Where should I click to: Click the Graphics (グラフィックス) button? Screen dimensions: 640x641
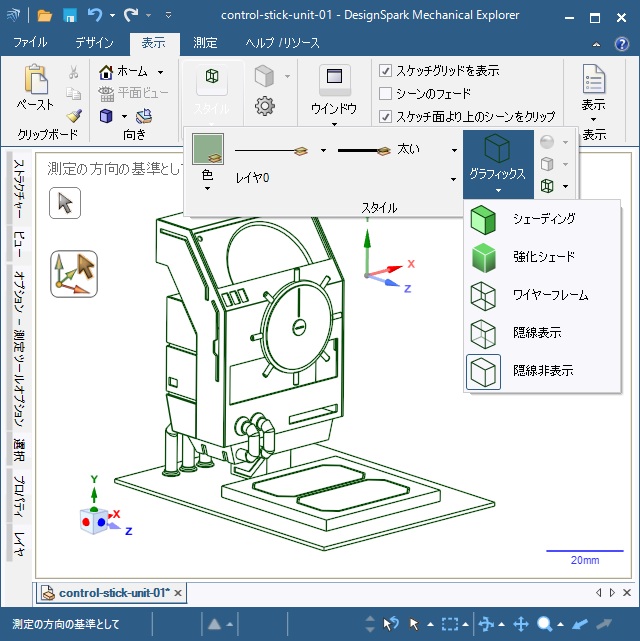coord(497,160)
